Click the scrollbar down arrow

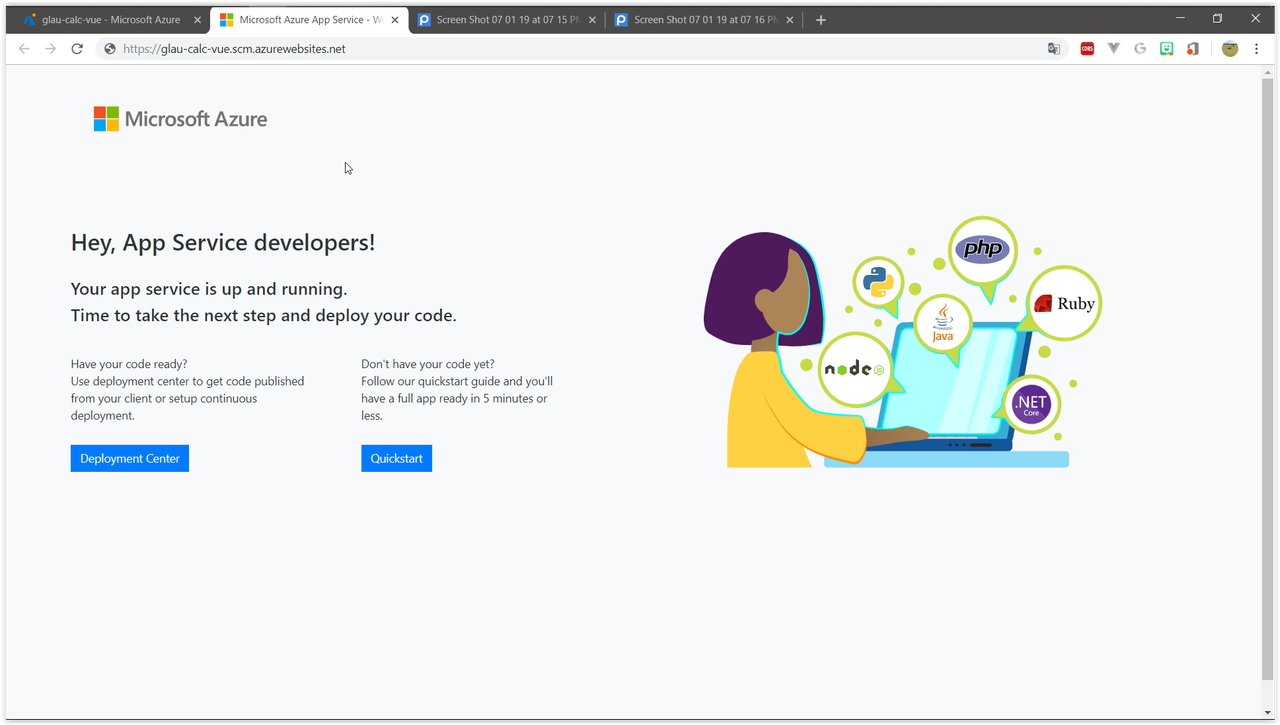pos(1268,711)
